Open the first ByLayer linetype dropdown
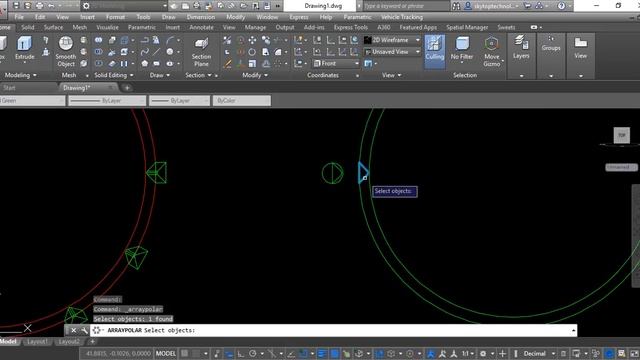This screenshot has width=640, height=360. click(107, 100)
